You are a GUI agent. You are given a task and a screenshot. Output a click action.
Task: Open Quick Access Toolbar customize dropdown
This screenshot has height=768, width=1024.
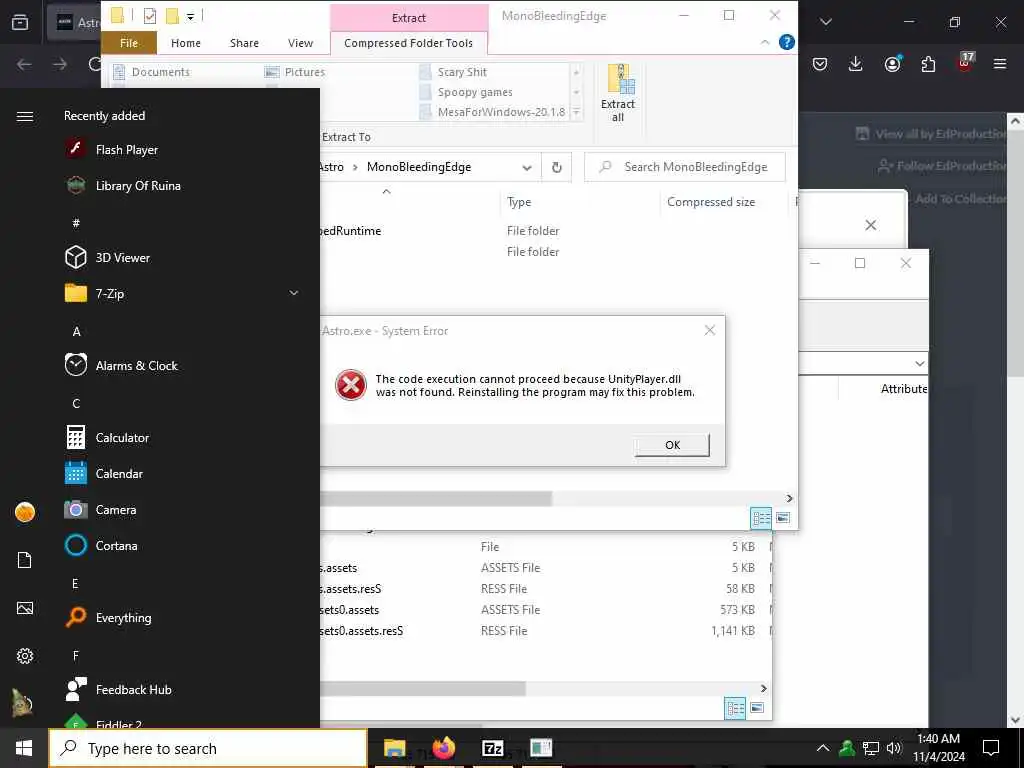[191, 16]
